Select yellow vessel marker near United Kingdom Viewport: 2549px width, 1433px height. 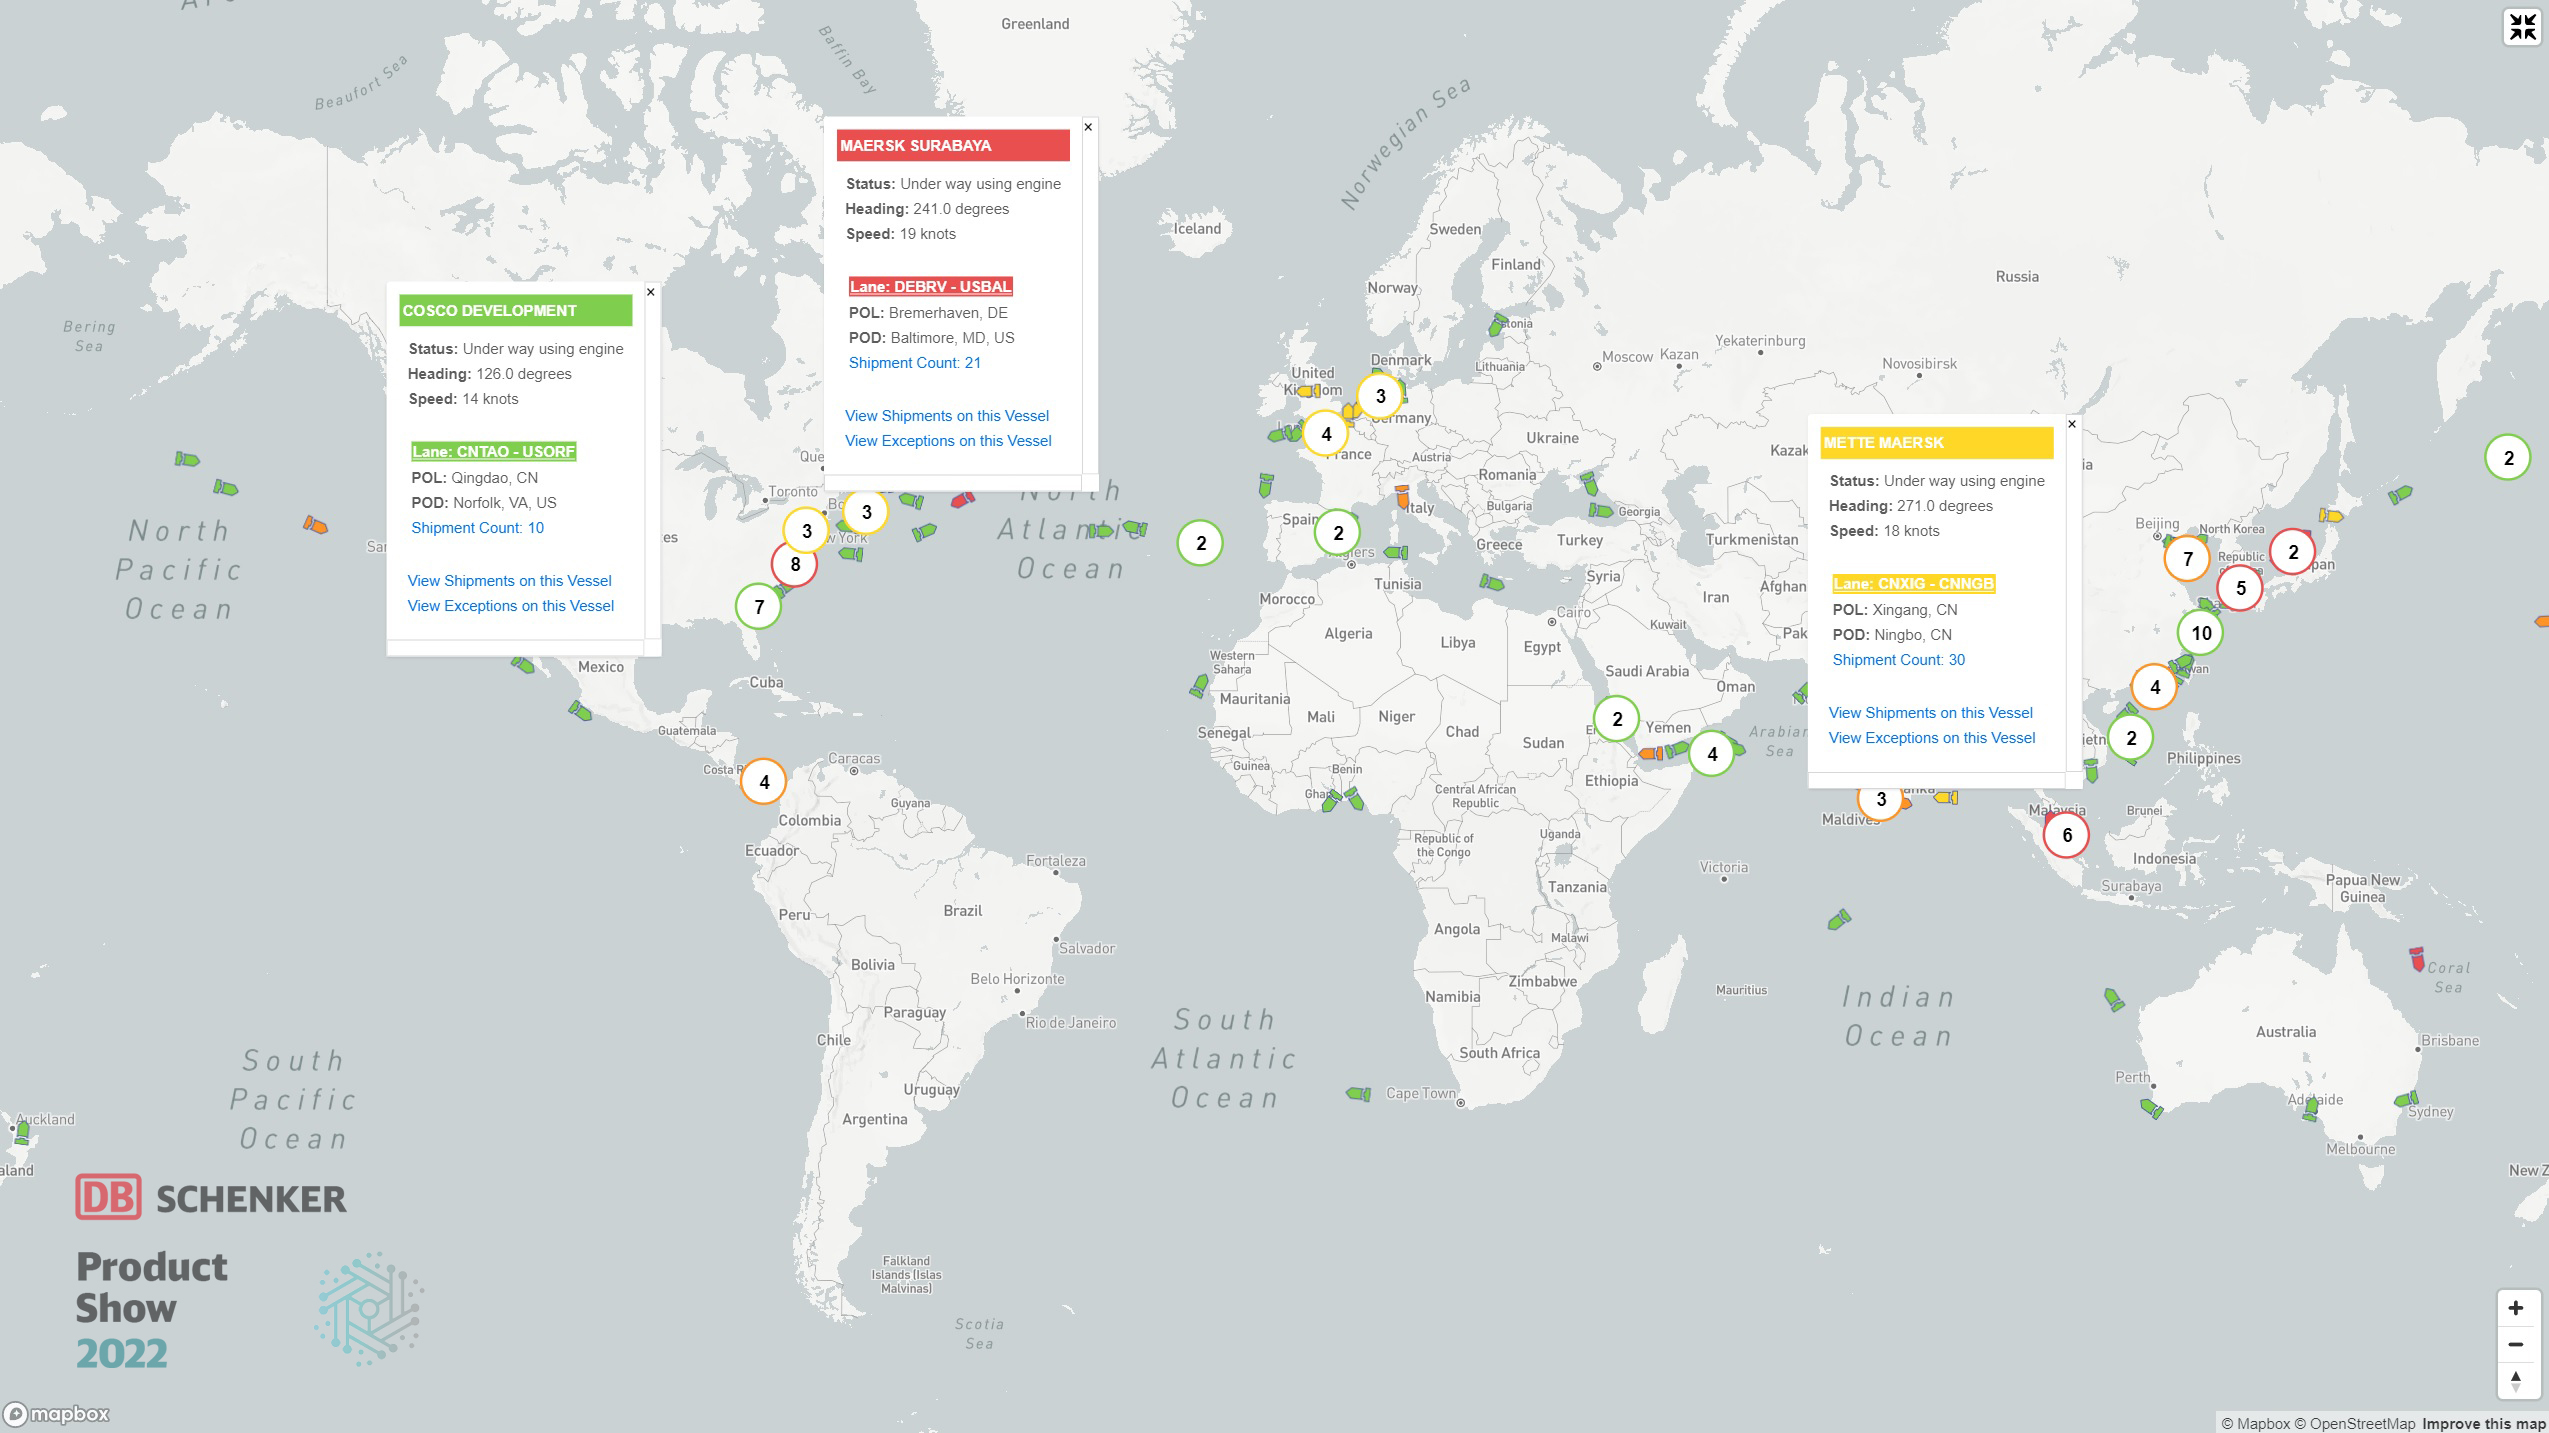[1308, 391]
